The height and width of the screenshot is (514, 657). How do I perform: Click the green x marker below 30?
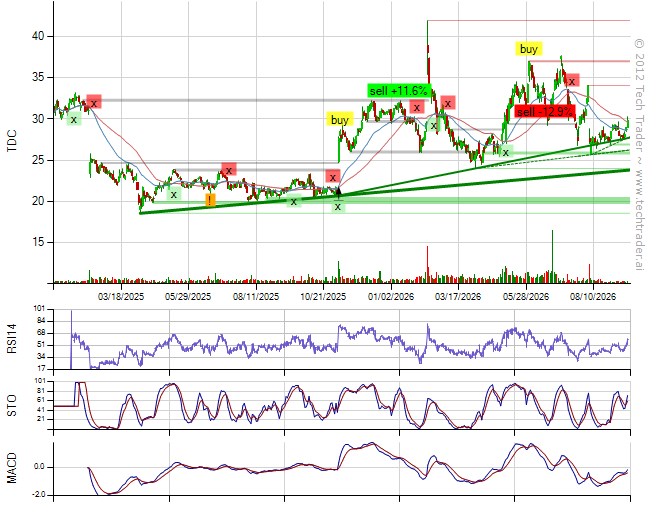(x=74, y=120)
